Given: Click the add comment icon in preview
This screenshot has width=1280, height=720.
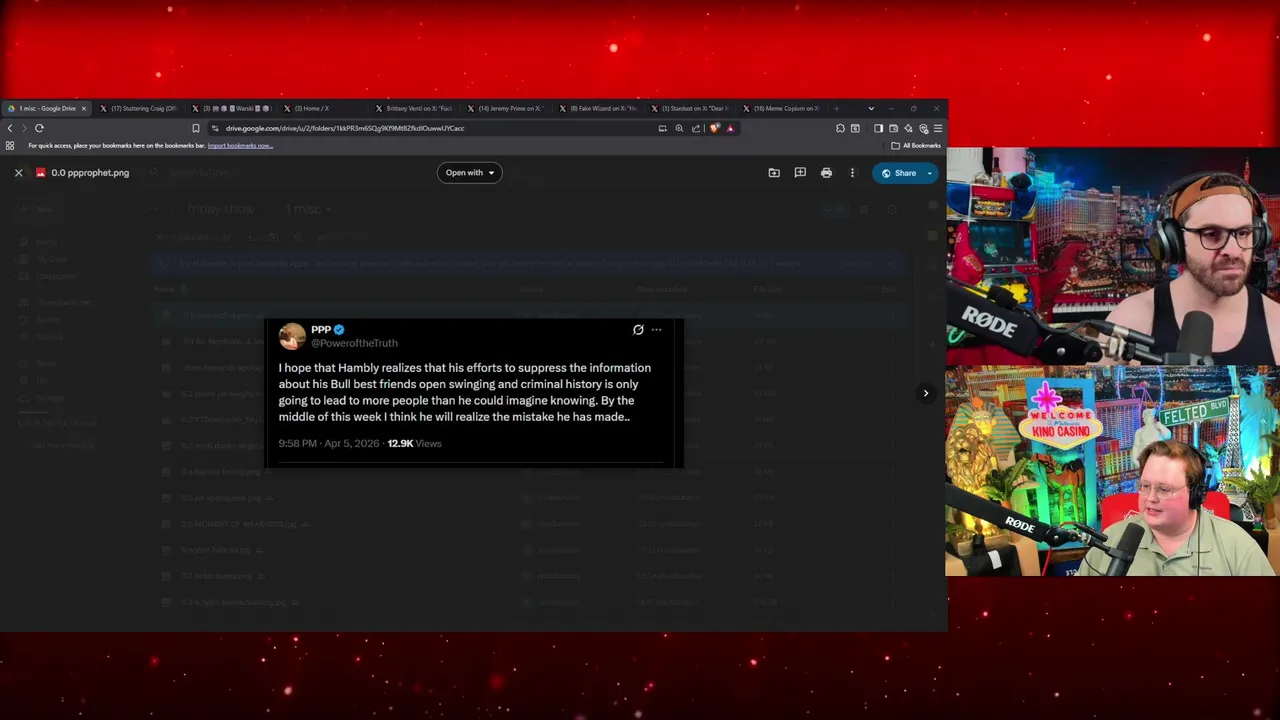Looking at the screenshot, I should pyautogui.click(x=800, y=173).
